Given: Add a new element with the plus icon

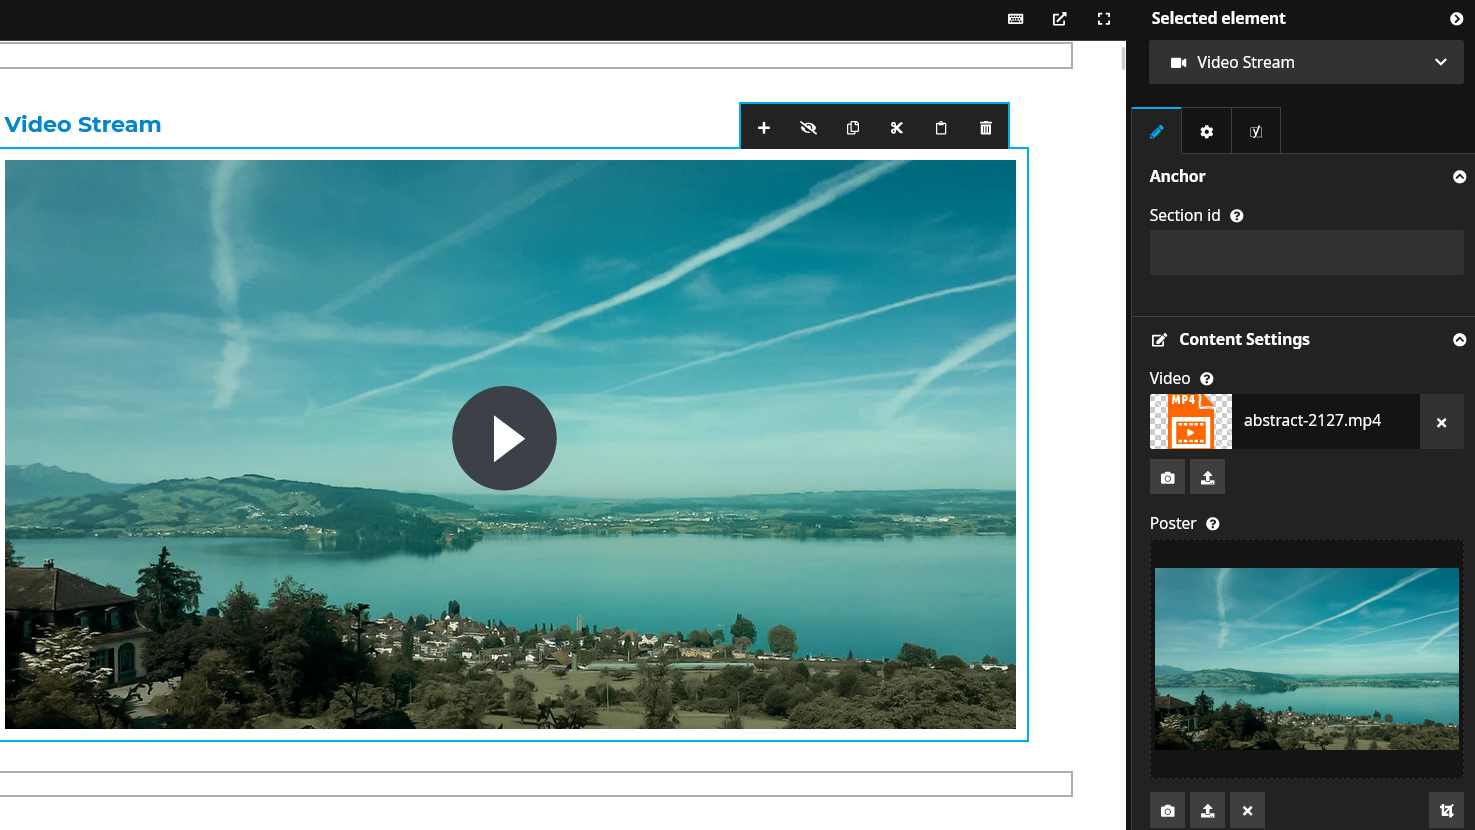Looking at the screenshot, I should point(764,128).
